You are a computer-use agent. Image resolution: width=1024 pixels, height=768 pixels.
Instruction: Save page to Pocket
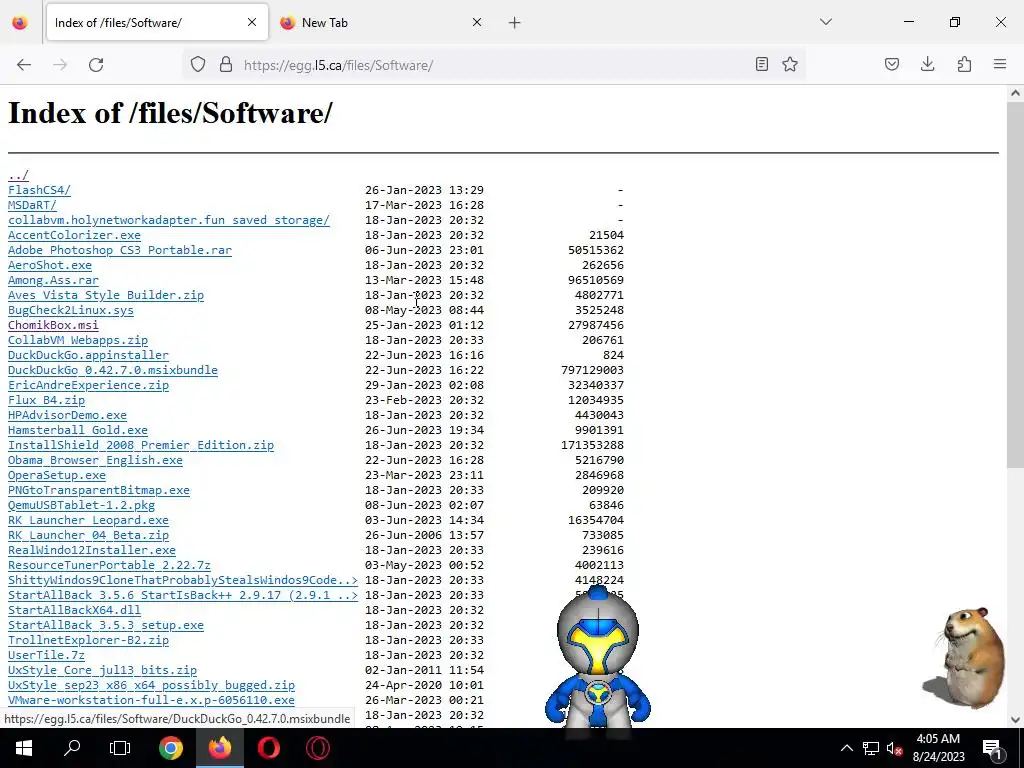(x=892, y=64)
